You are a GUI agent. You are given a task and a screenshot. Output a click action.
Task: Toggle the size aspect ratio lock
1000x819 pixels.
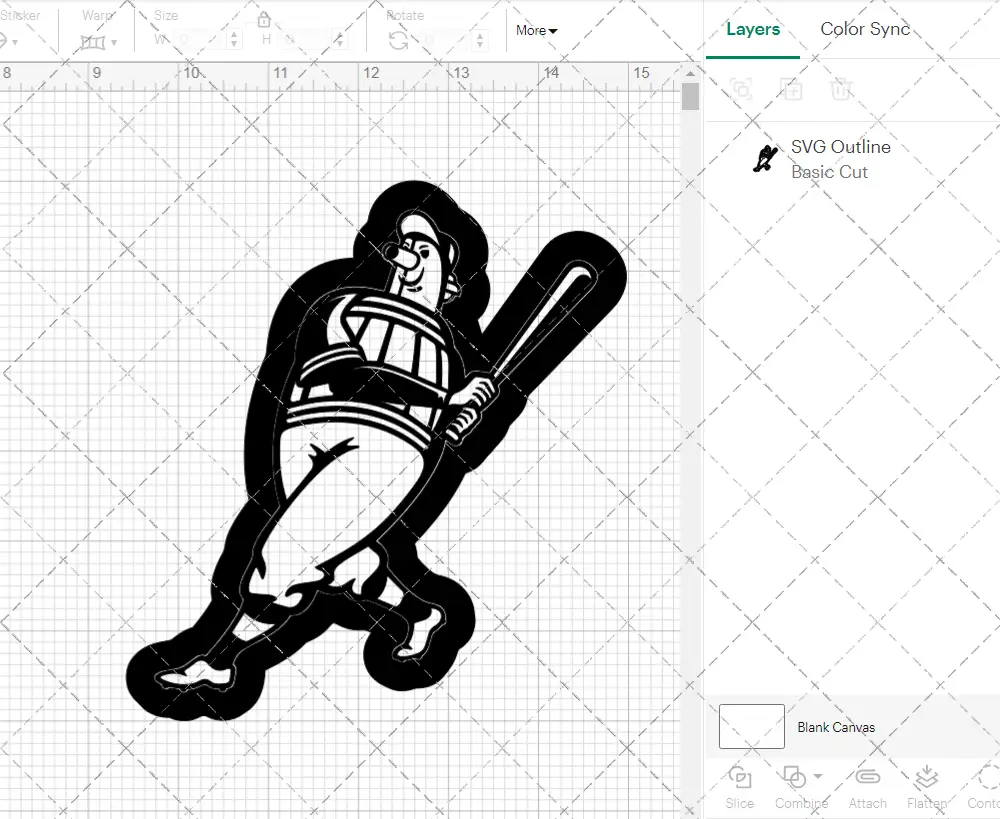(264, 19)
